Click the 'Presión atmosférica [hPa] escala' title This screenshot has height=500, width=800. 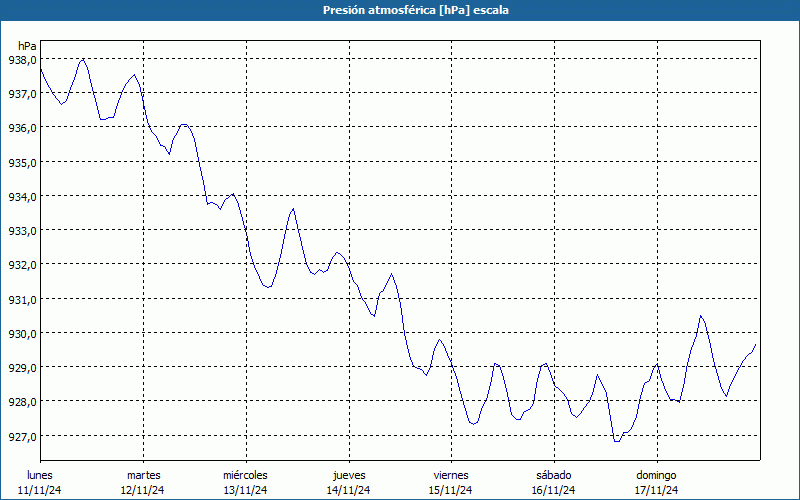pyautogui.click(x=416, y=10)
